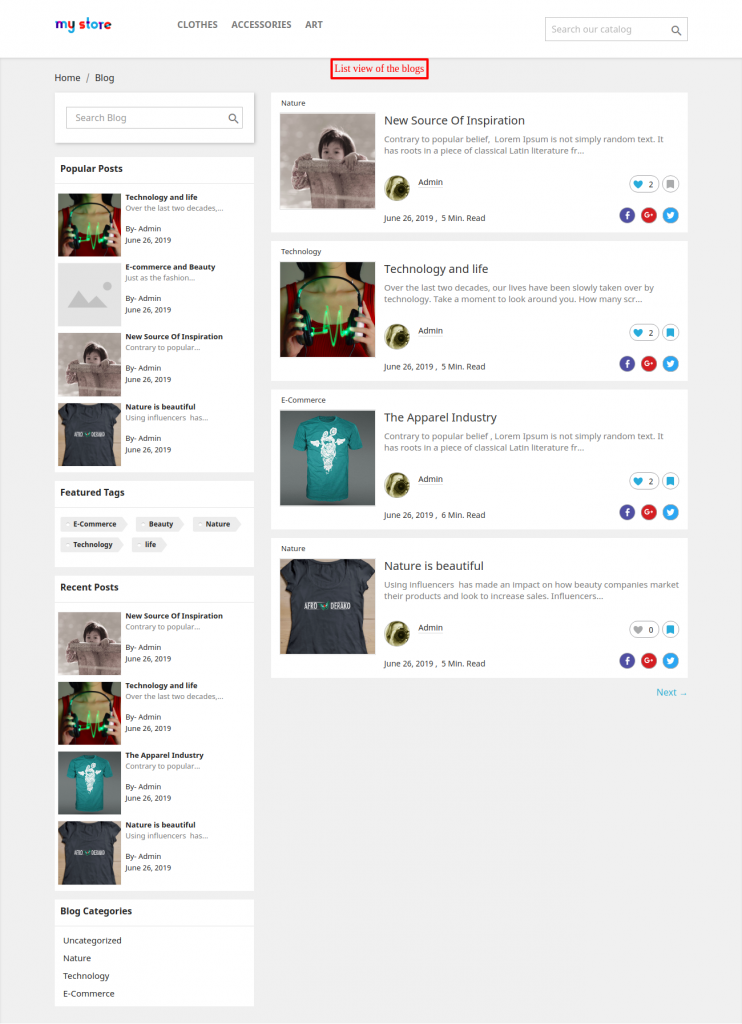Share Technology and life on Google Plus

coord(649,364)
